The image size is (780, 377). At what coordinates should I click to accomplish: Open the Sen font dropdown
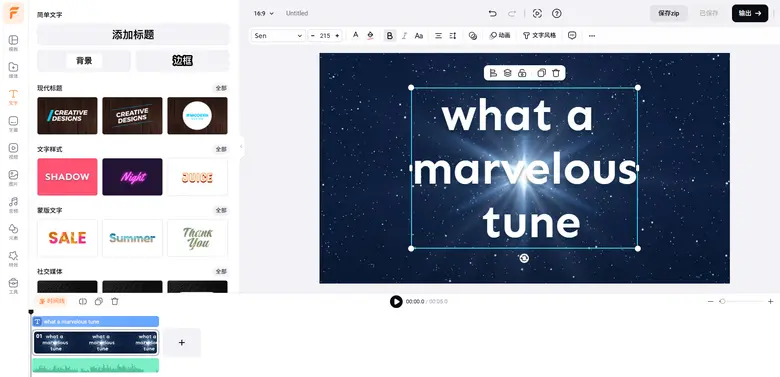[278, 36]
